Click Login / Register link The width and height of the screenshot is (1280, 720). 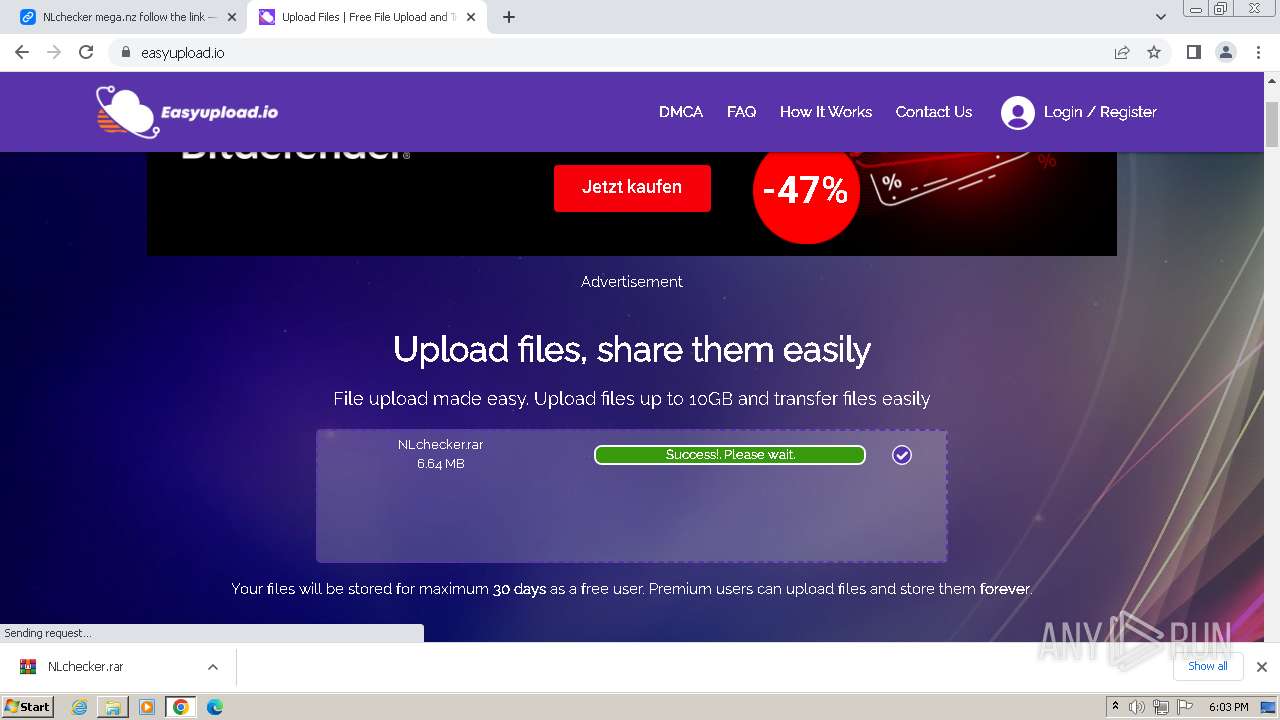pyautogui.click(x=1100, y=112)
